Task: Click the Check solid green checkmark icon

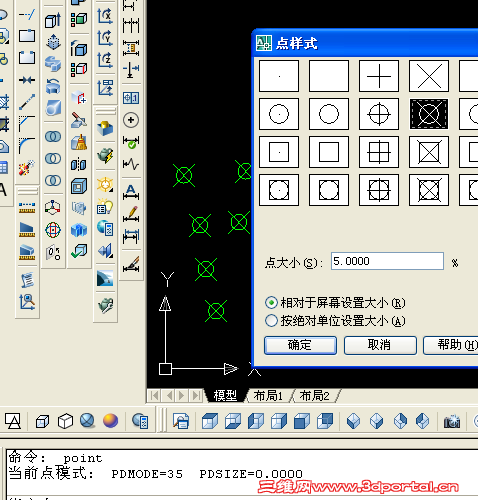Action: tap(79, 251)
